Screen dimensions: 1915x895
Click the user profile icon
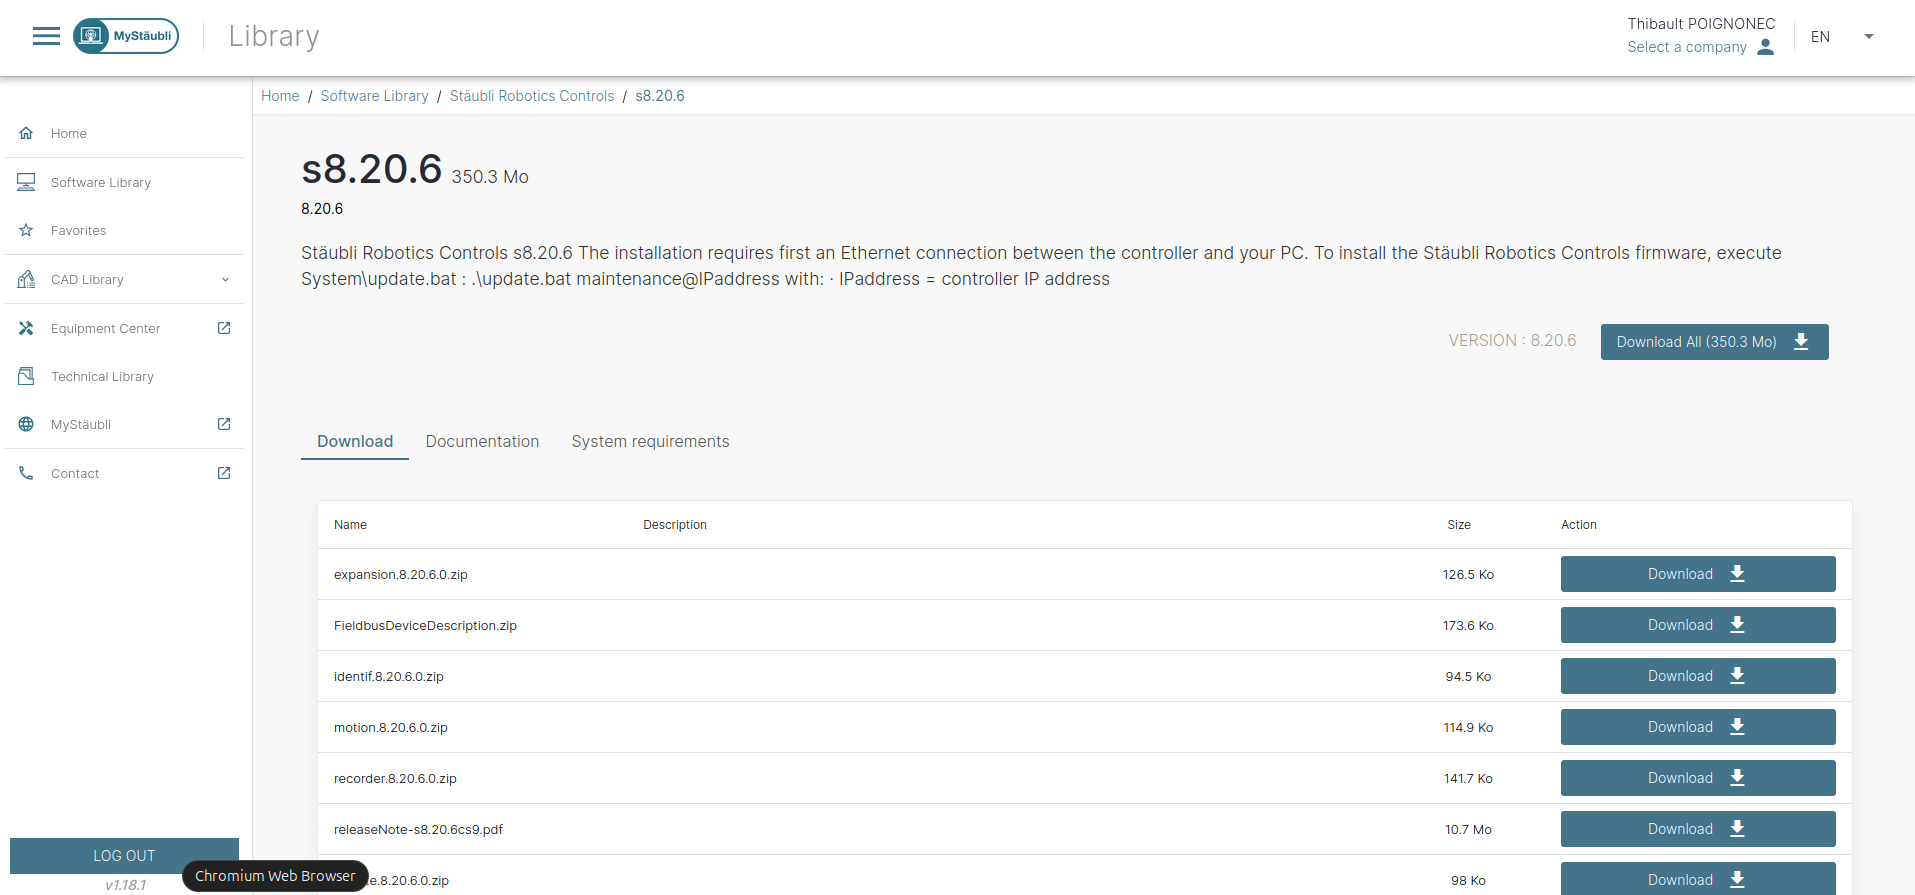[x=1765, y=47]
